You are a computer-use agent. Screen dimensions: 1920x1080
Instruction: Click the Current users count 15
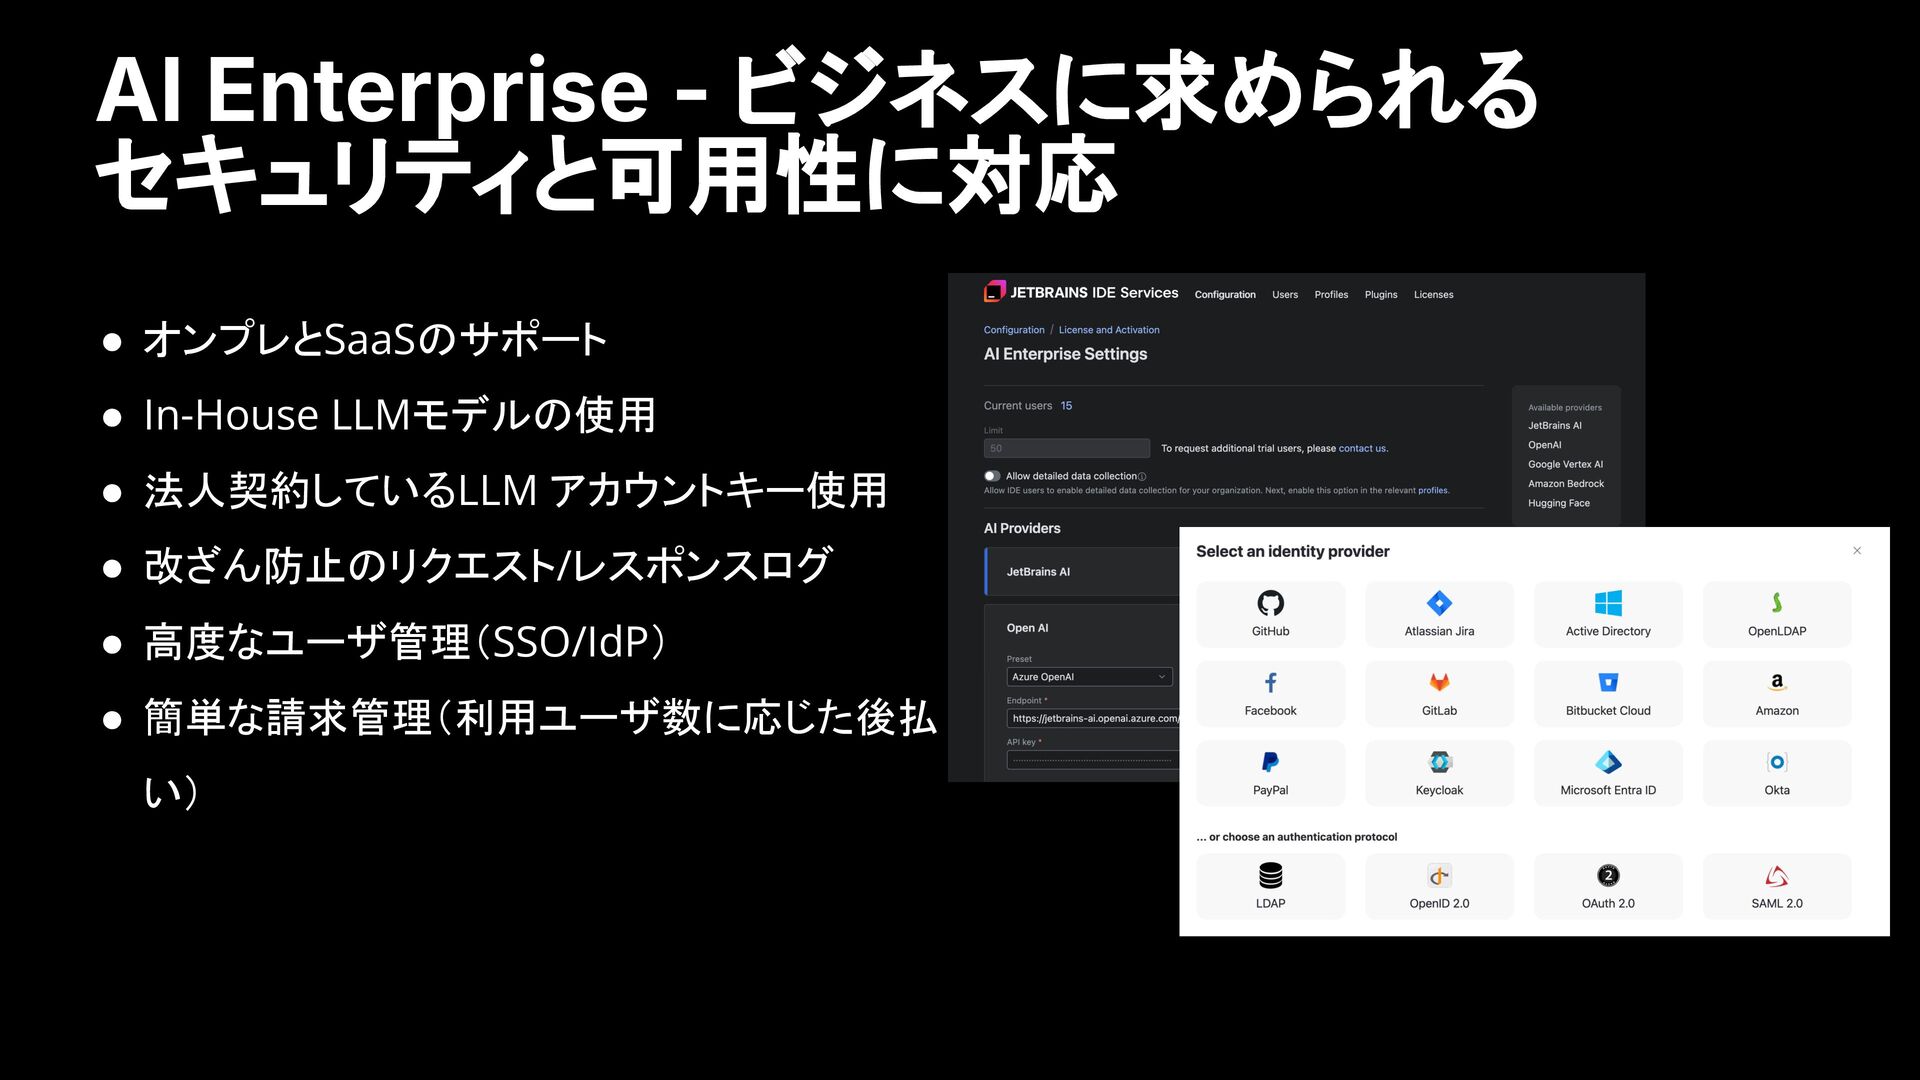[1066, 406]
